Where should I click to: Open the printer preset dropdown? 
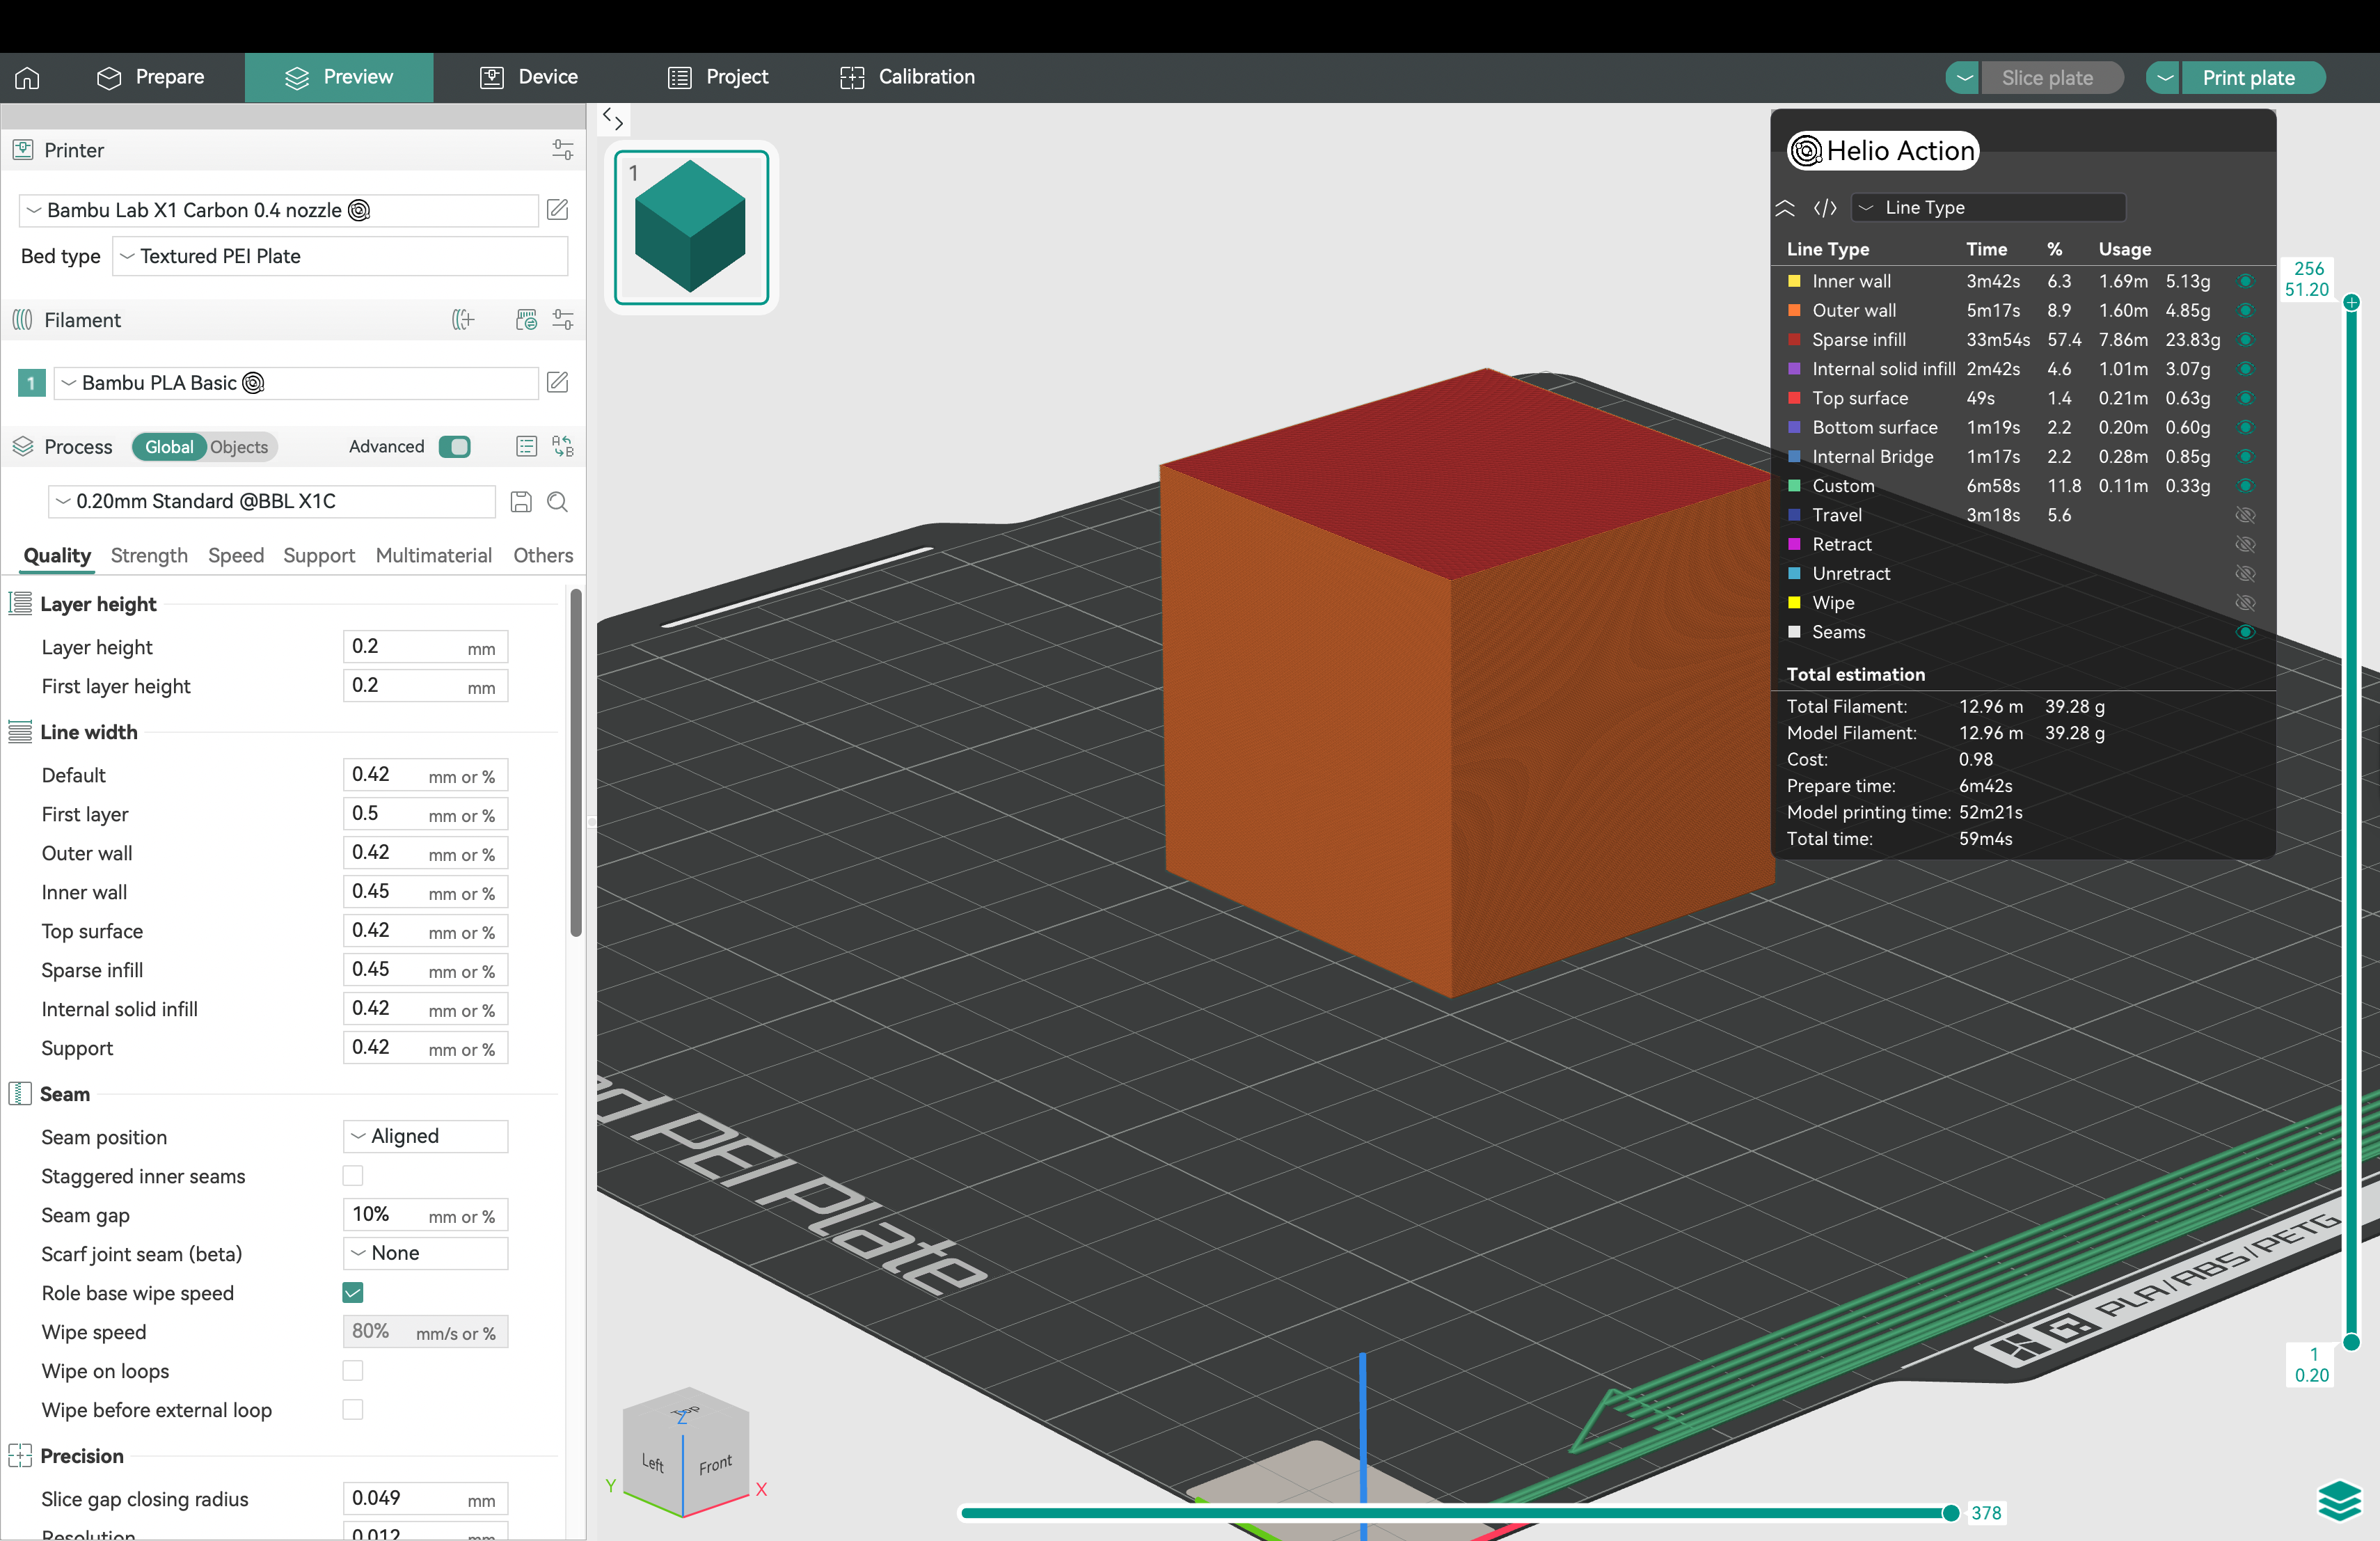point(278,210)
